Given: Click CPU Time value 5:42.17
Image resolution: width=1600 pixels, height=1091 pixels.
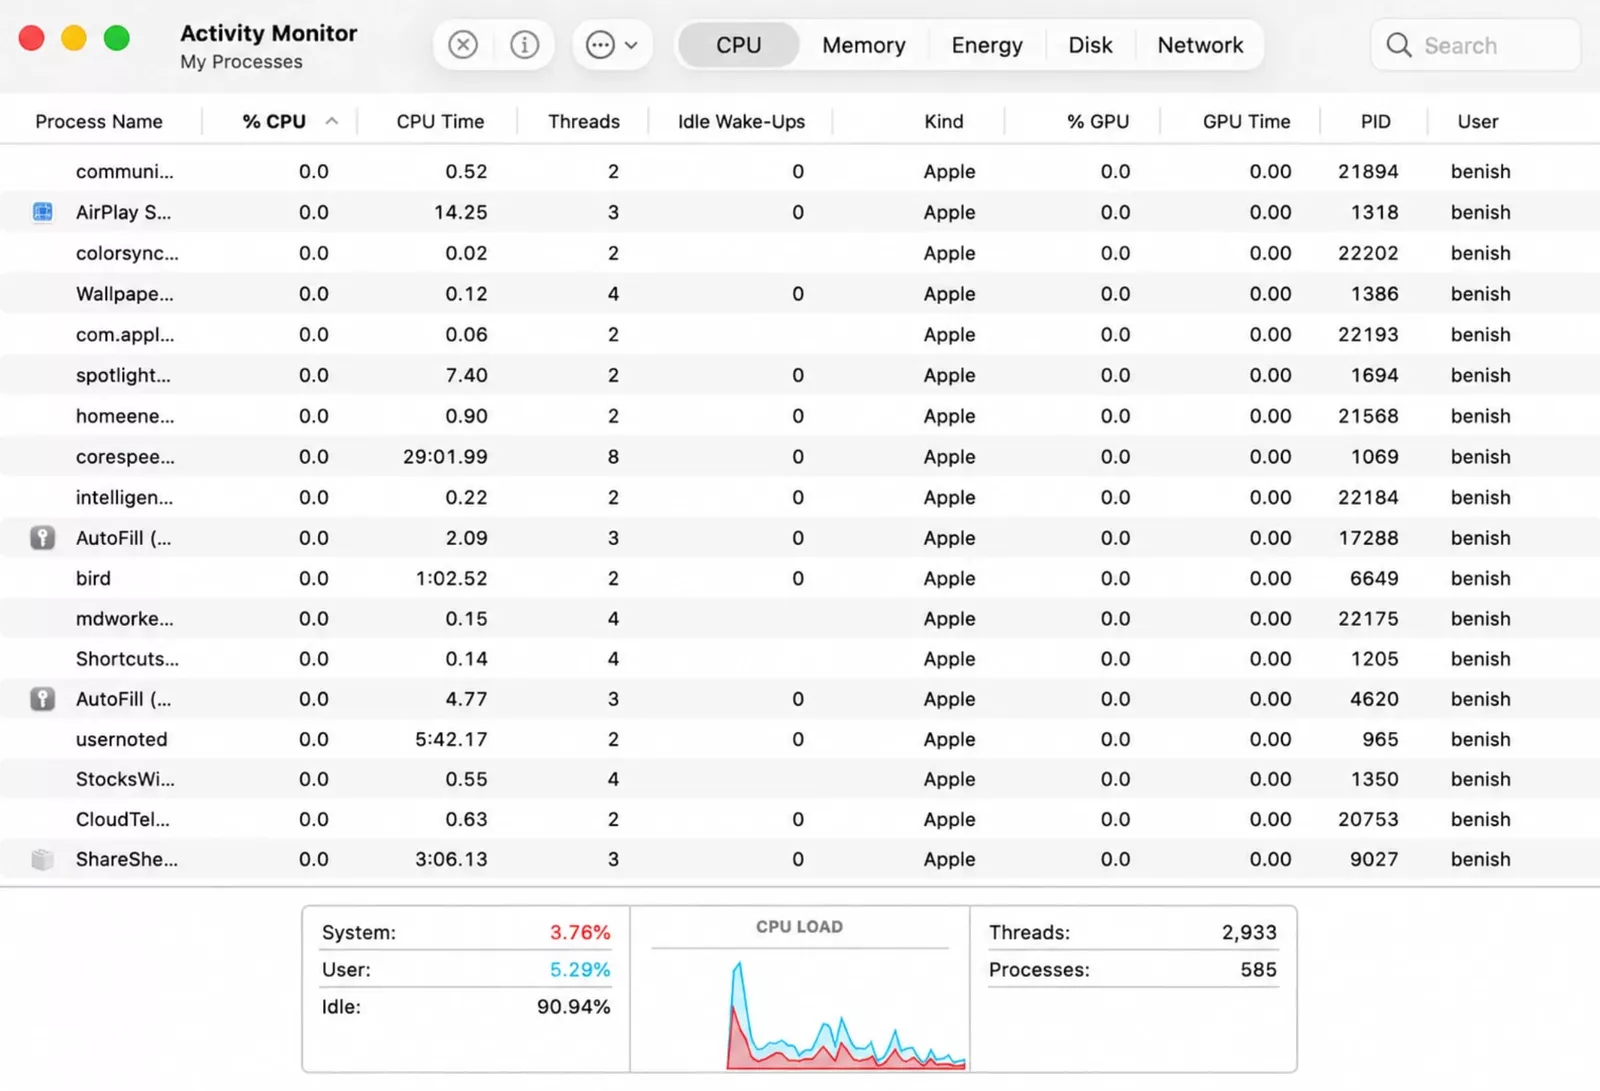Looking at the screenshot, I should (451, 739).
